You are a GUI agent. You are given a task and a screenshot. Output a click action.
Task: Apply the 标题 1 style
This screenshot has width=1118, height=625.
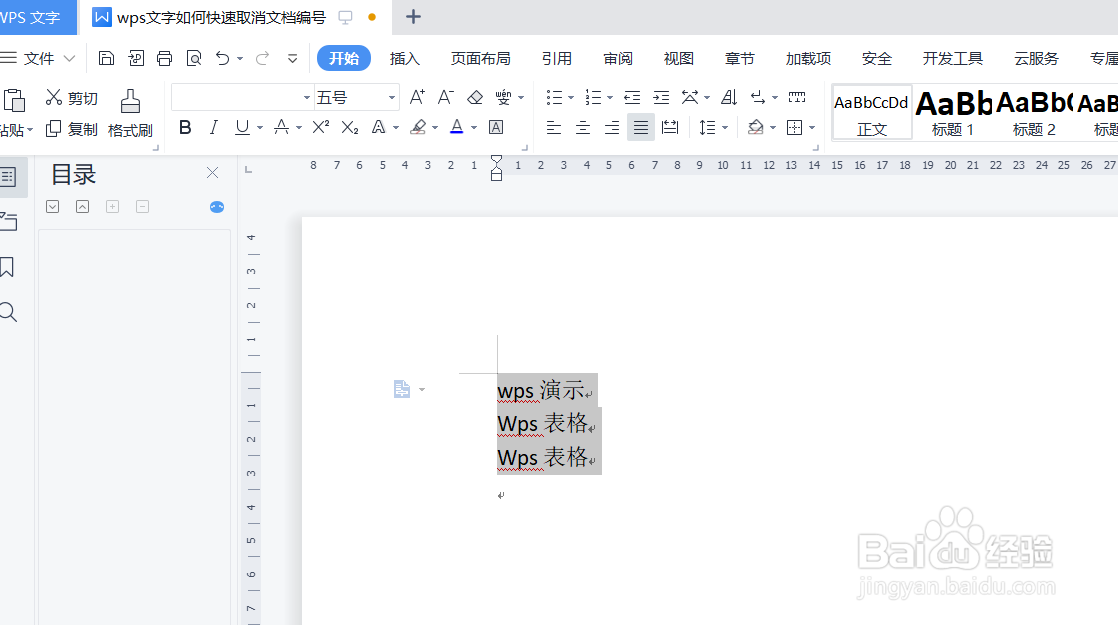click(x=953, y=113)
